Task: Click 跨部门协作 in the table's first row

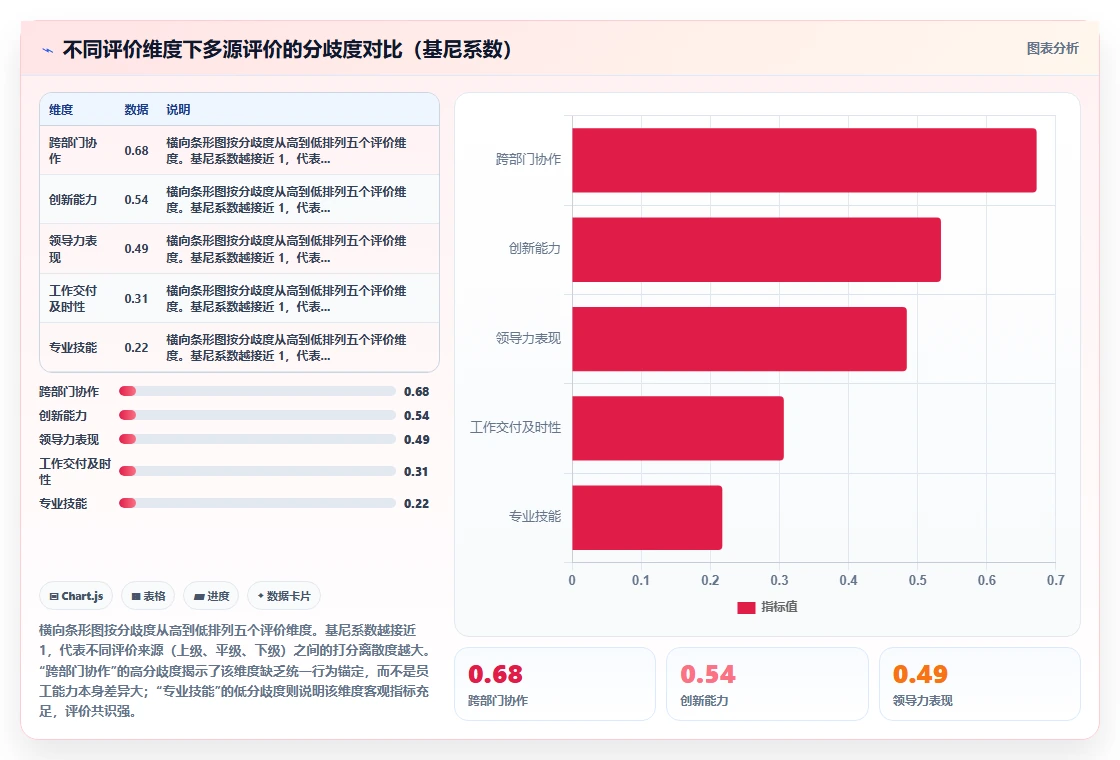Action: tap(73, 151)
